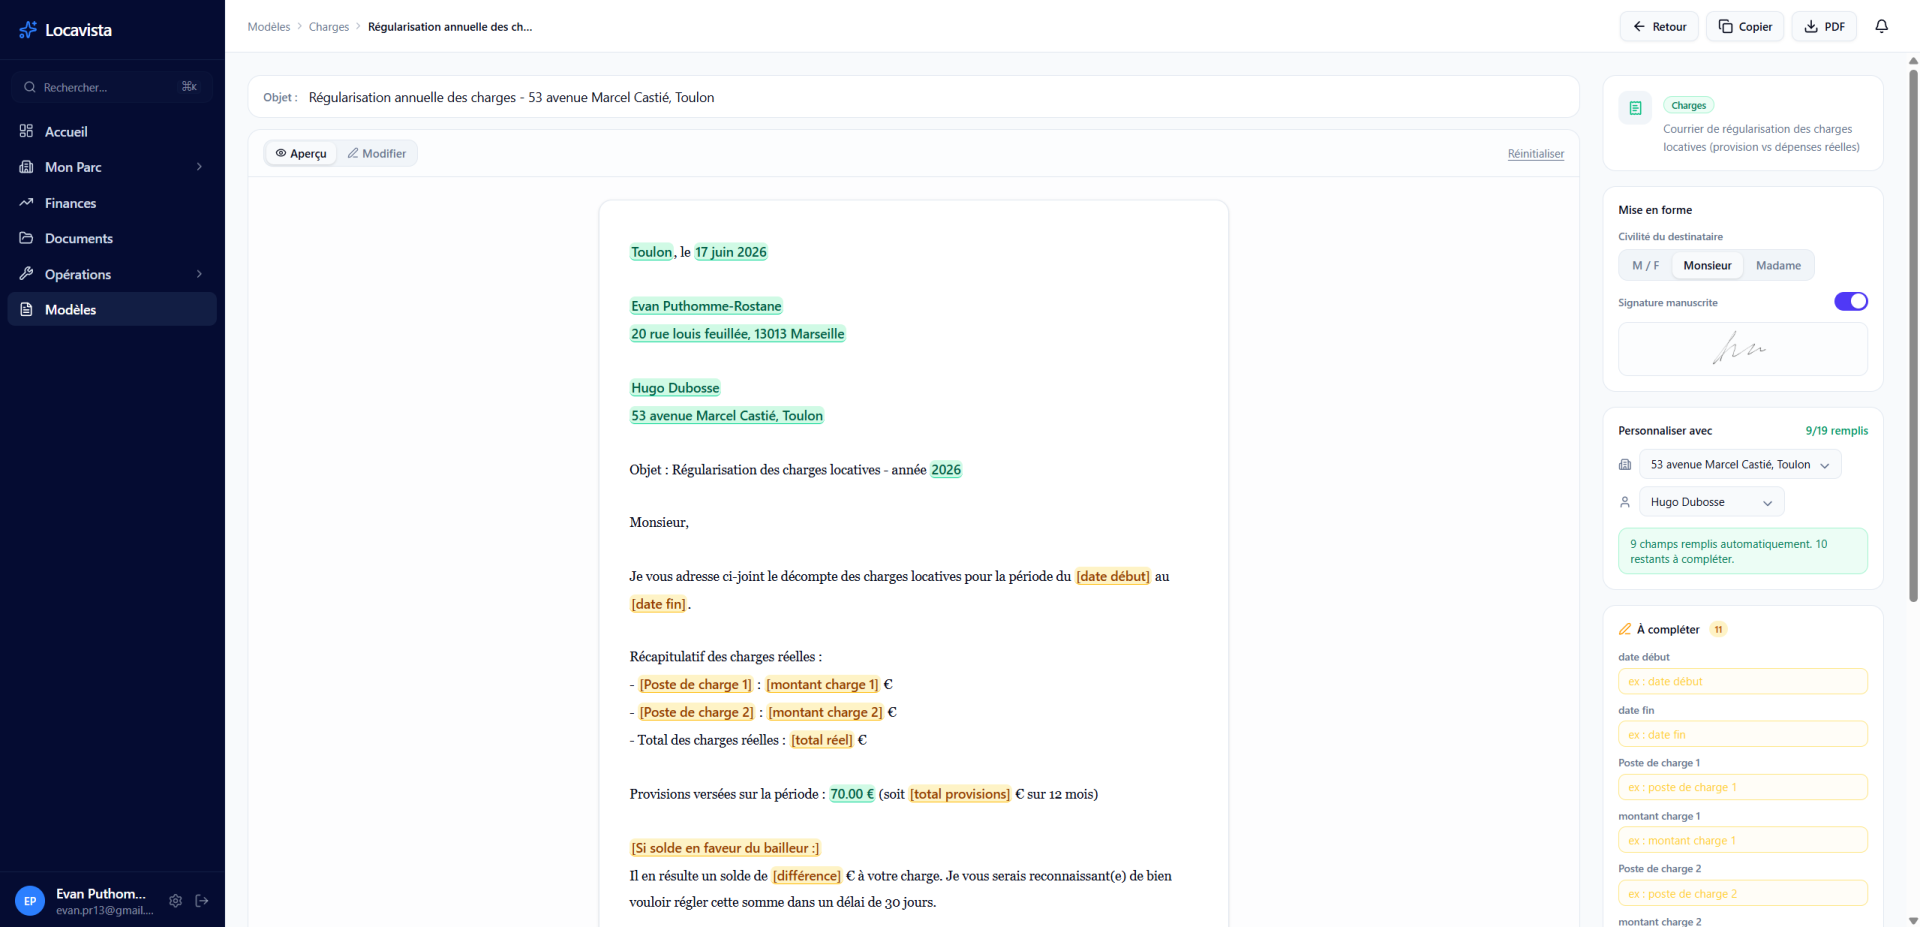Go to Charges breadcrumb

click(x=329, y=27)
